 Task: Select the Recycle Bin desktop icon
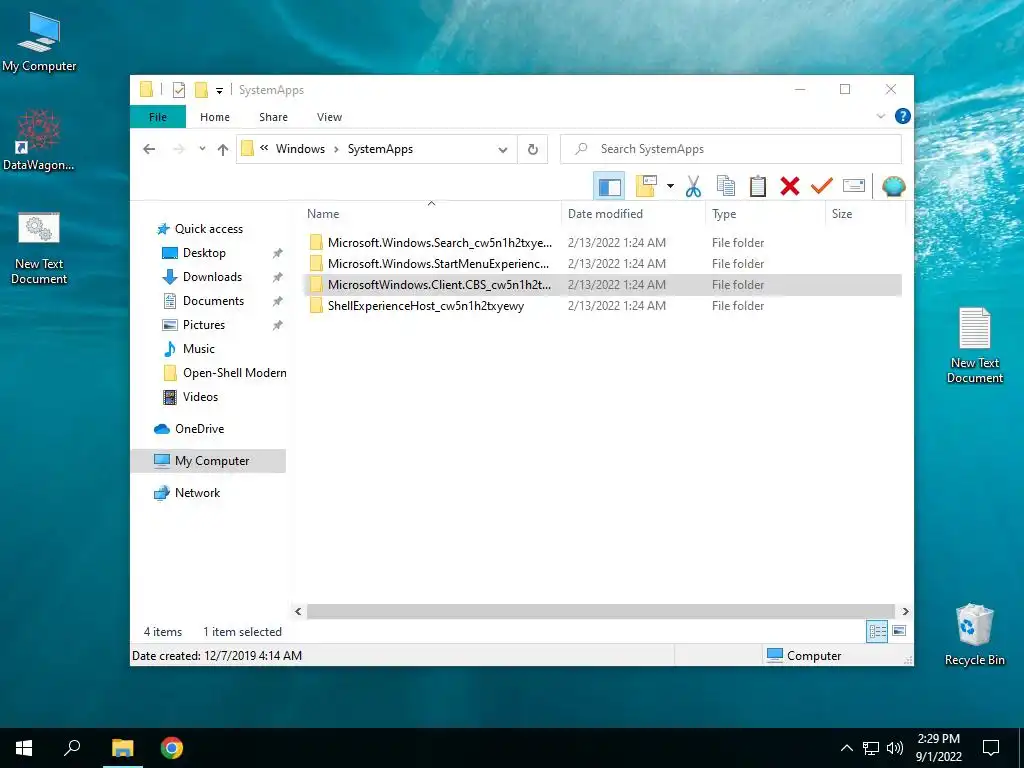pyautogui.click(x=974, y=635)
